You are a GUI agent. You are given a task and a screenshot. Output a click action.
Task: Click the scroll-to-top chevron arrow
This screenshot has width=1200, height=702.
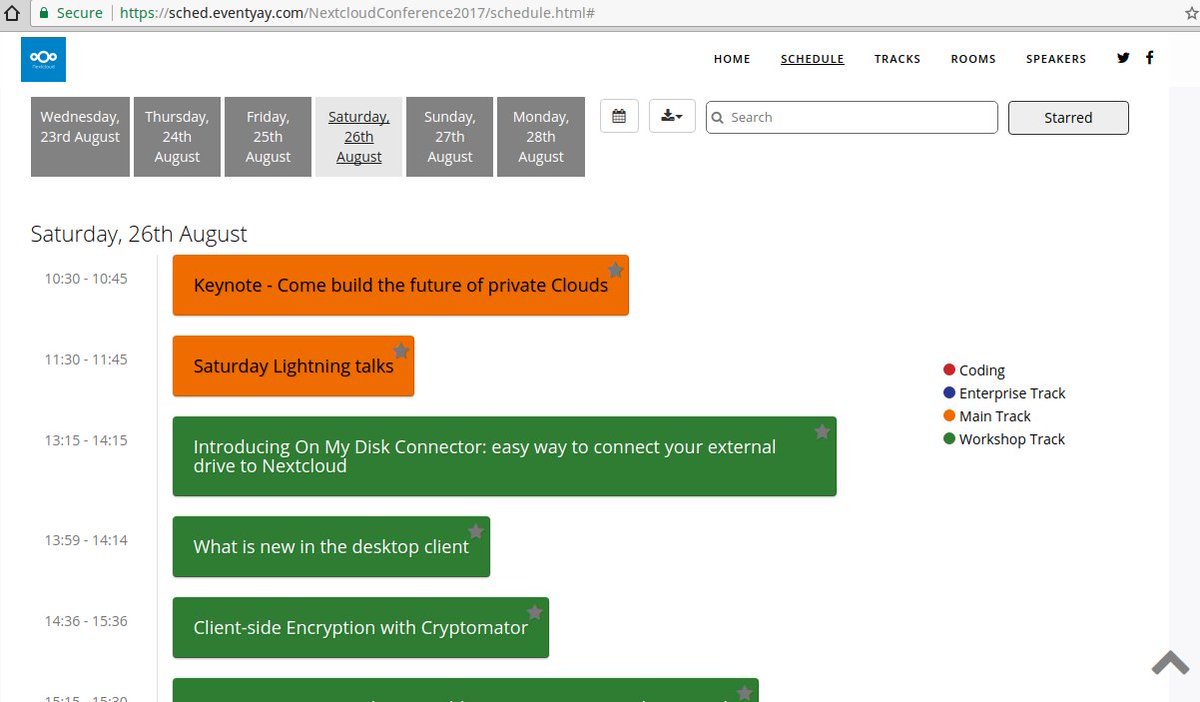1170,663
